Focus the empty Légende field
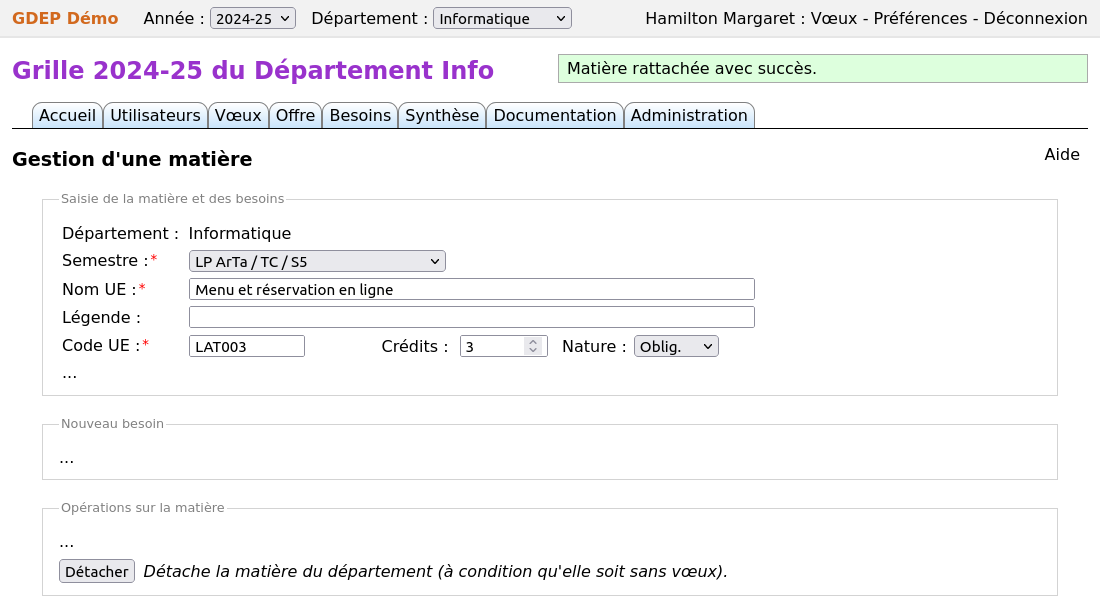The image size is (1100, 610). coord(471,318)
